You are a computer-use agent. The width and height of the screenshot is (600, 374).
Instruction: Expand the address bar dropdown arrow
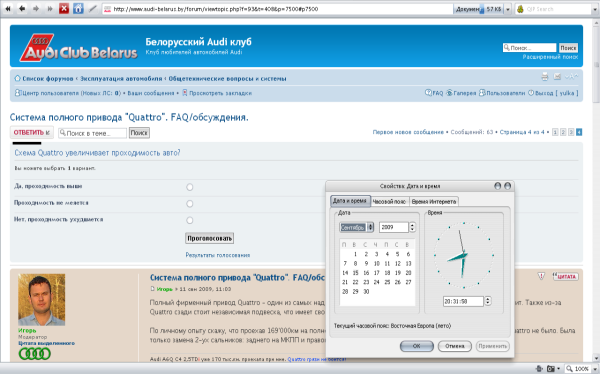tap(508, 9)
